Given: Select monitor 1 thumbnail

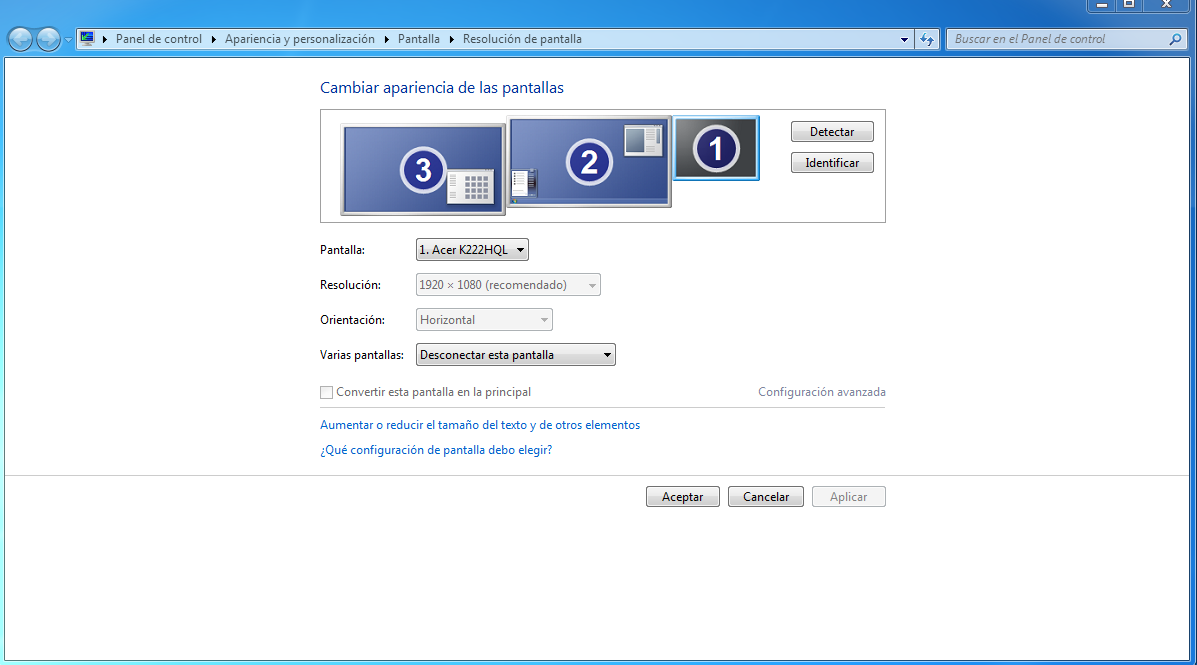Looking at the screenshot, I should [716, 148].
